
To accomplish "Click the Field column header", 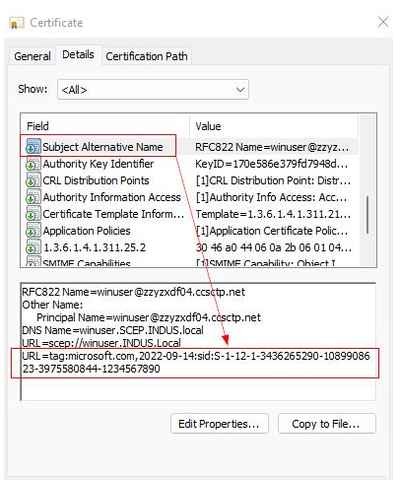I will pyautogui.click(x=105, y=126).
